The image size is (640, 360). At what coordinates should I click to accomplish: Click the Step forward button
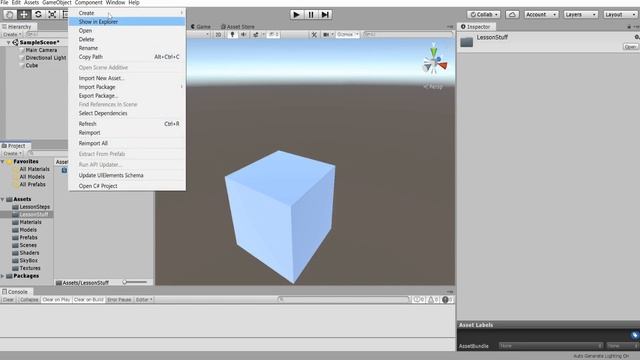point(325,15)
